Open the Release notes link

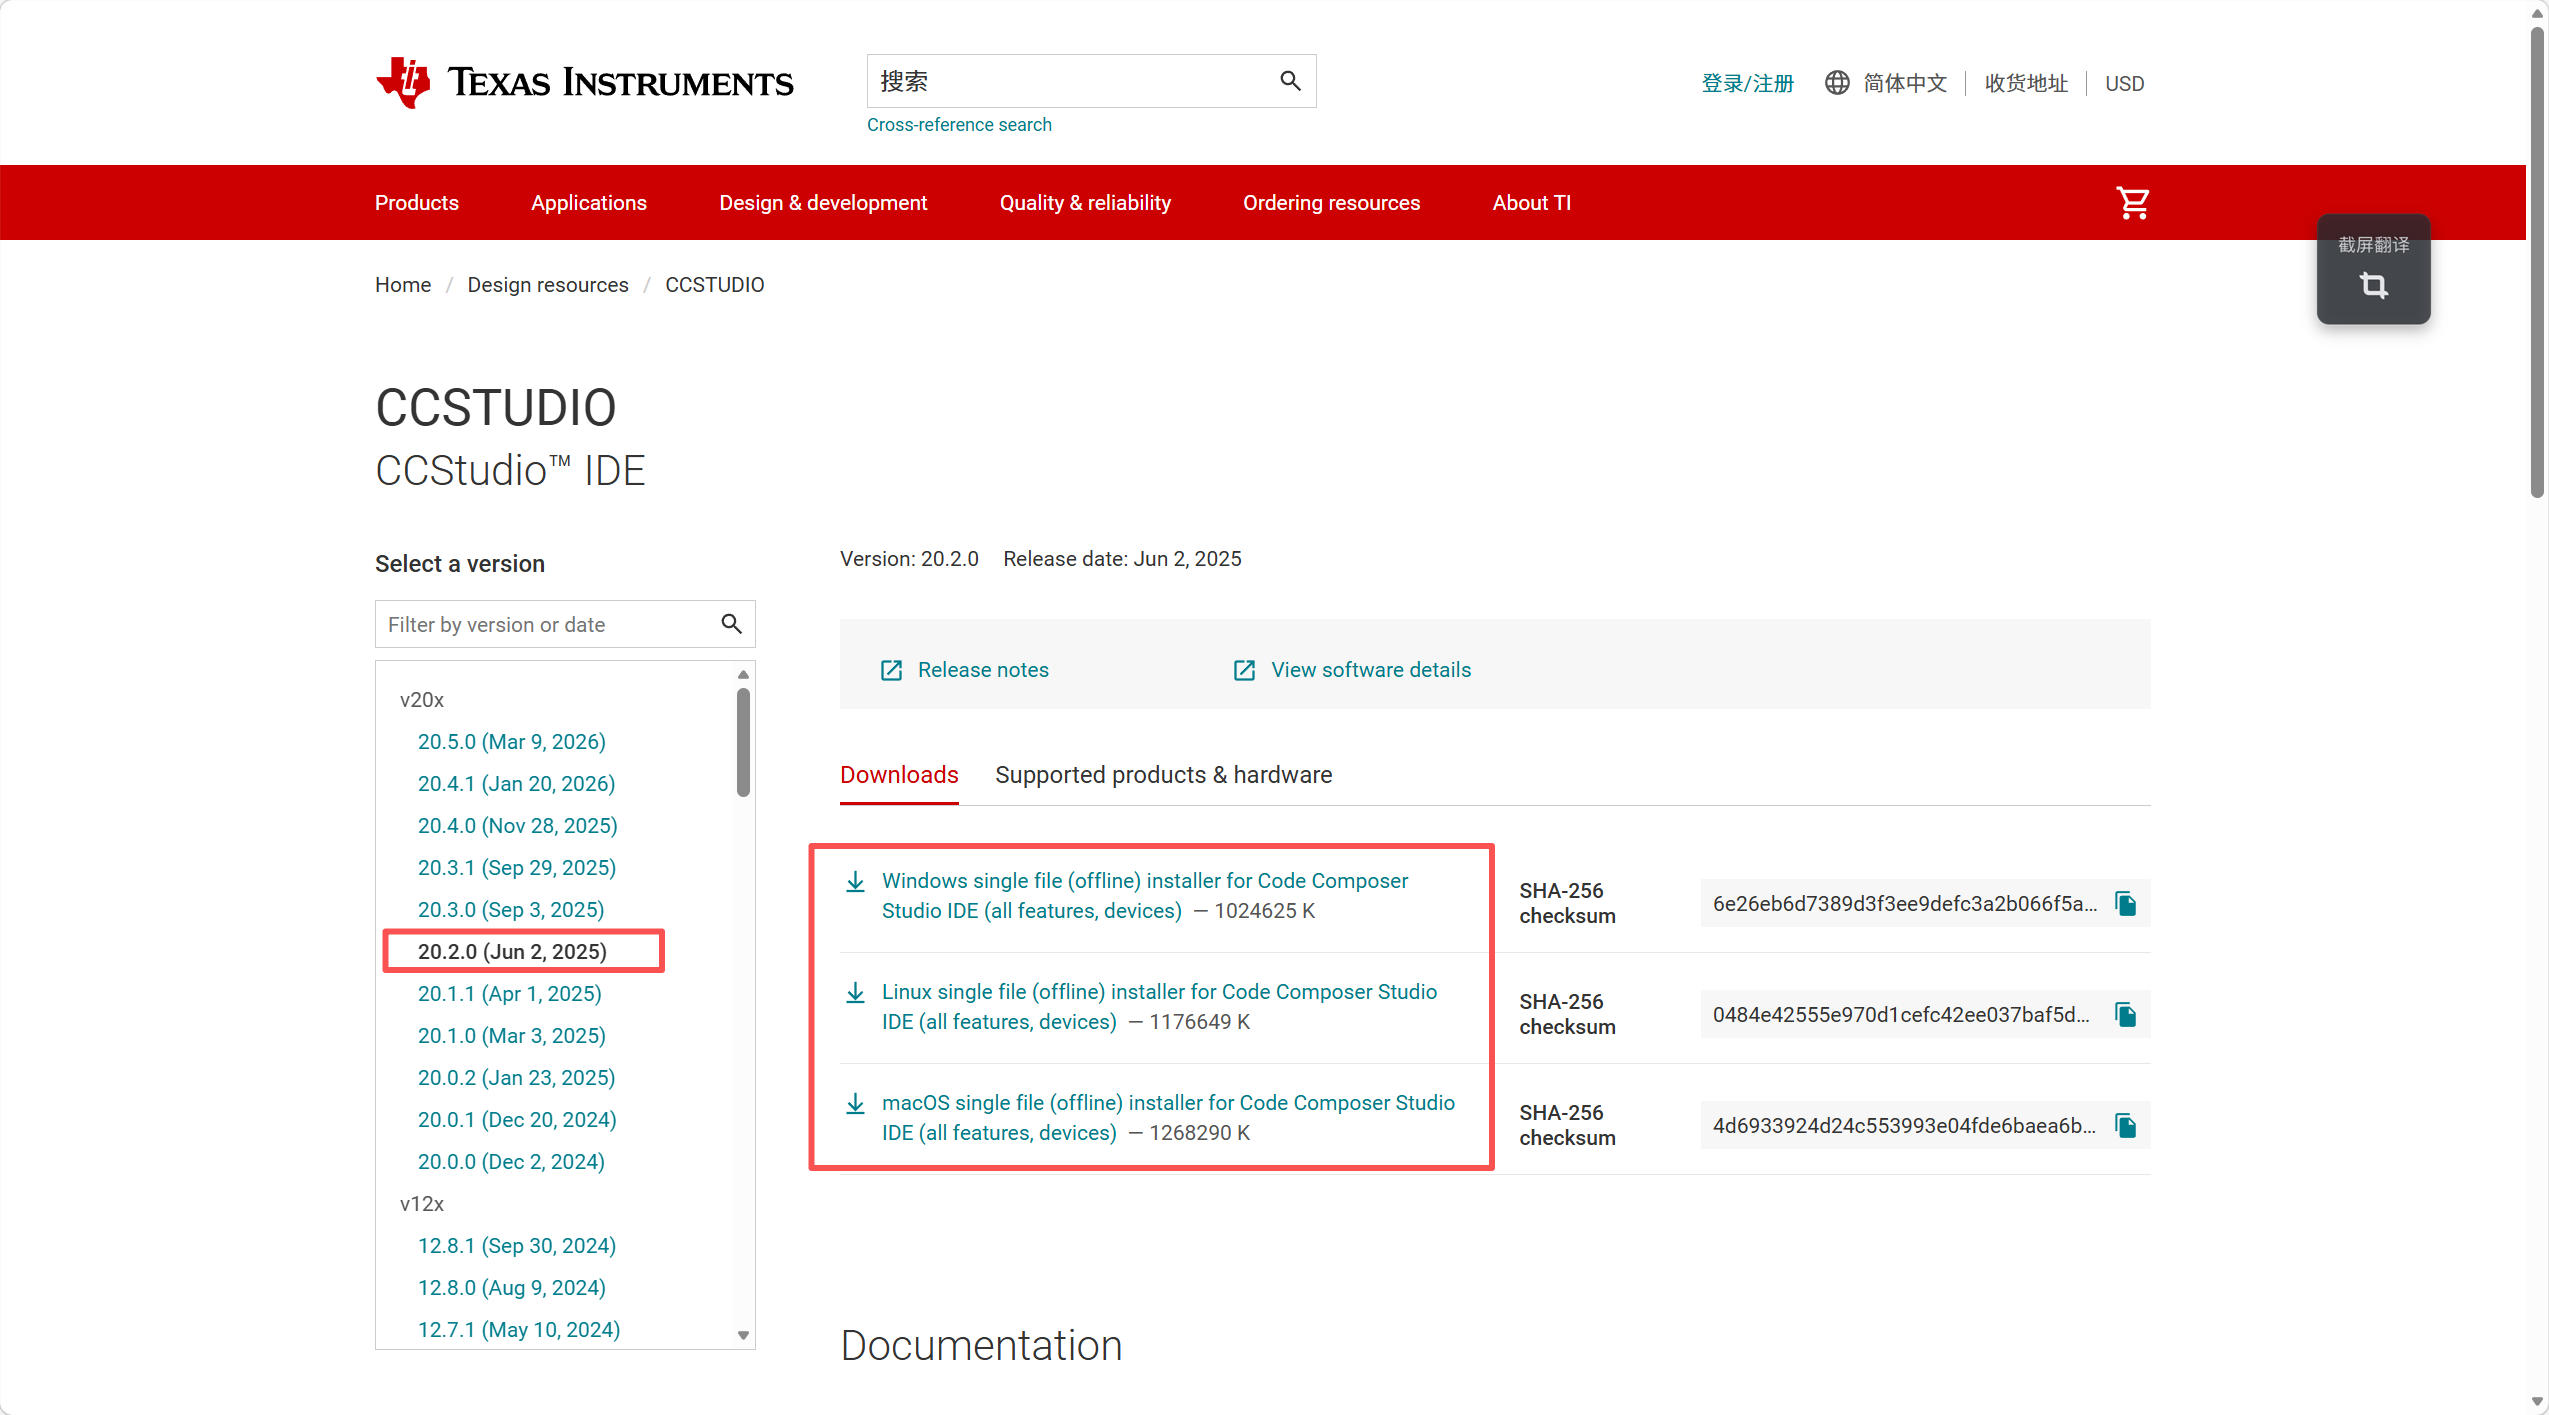coord(983,670)
